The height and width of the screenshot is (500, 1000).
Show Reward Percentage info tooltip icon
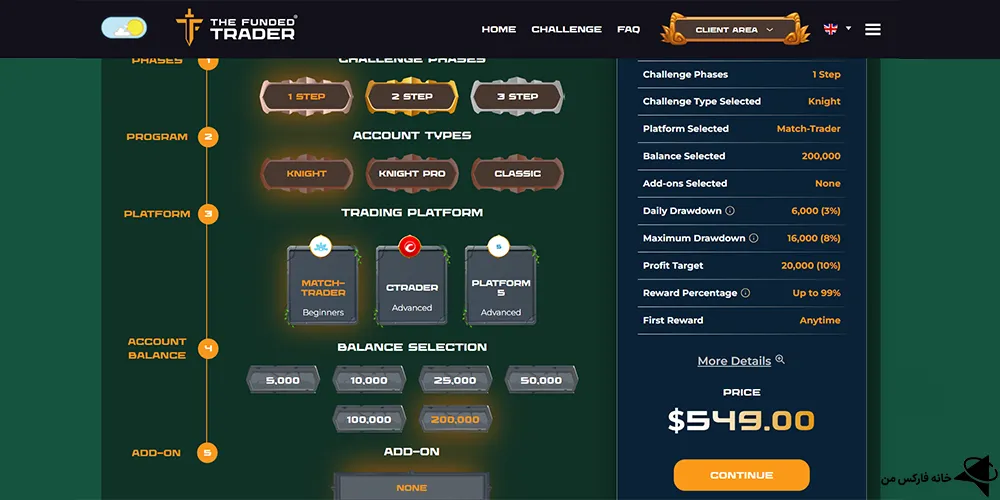[746, 293]
